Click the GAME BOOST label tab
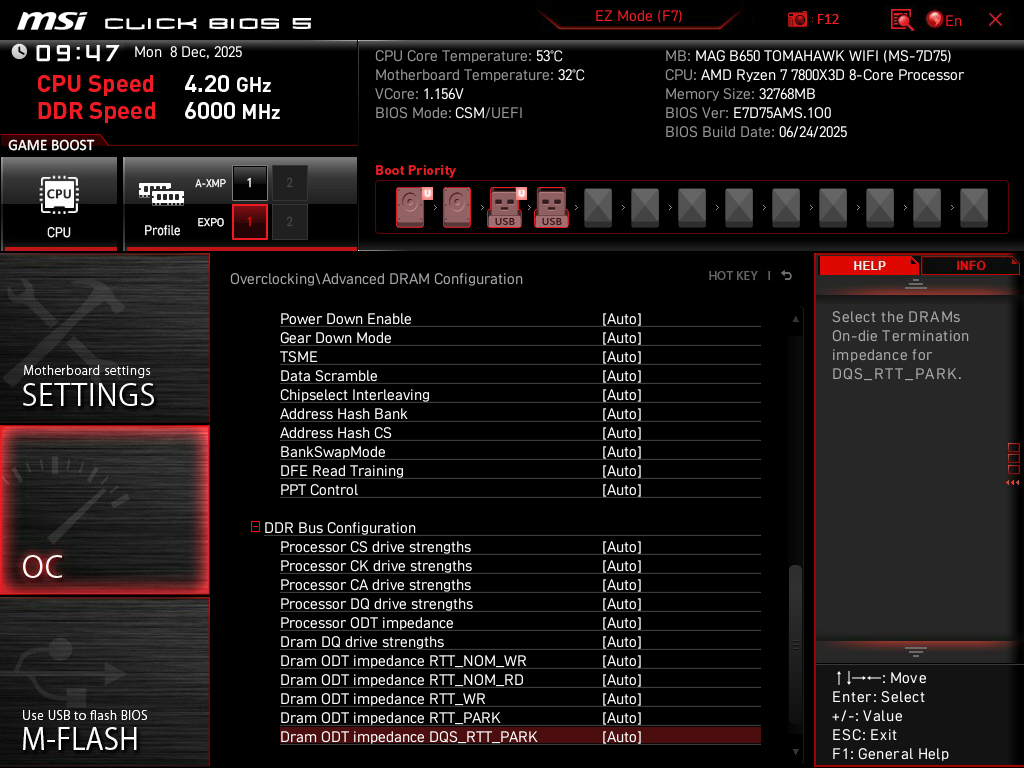The height and width of the screenshot is (768, 1024). tap(51, 145)
